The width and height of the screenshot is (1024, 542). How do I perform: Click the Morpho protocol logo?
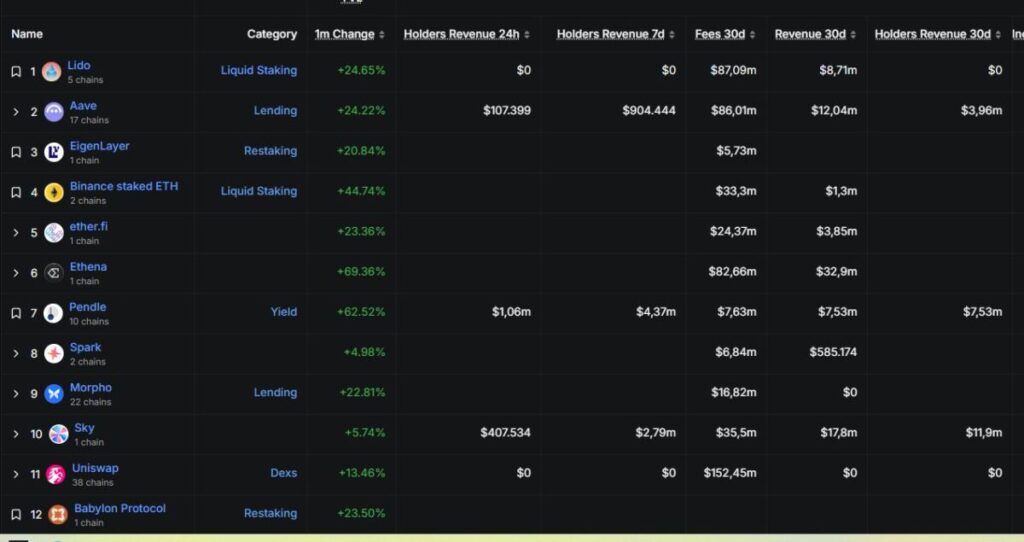tap(54, 394)
